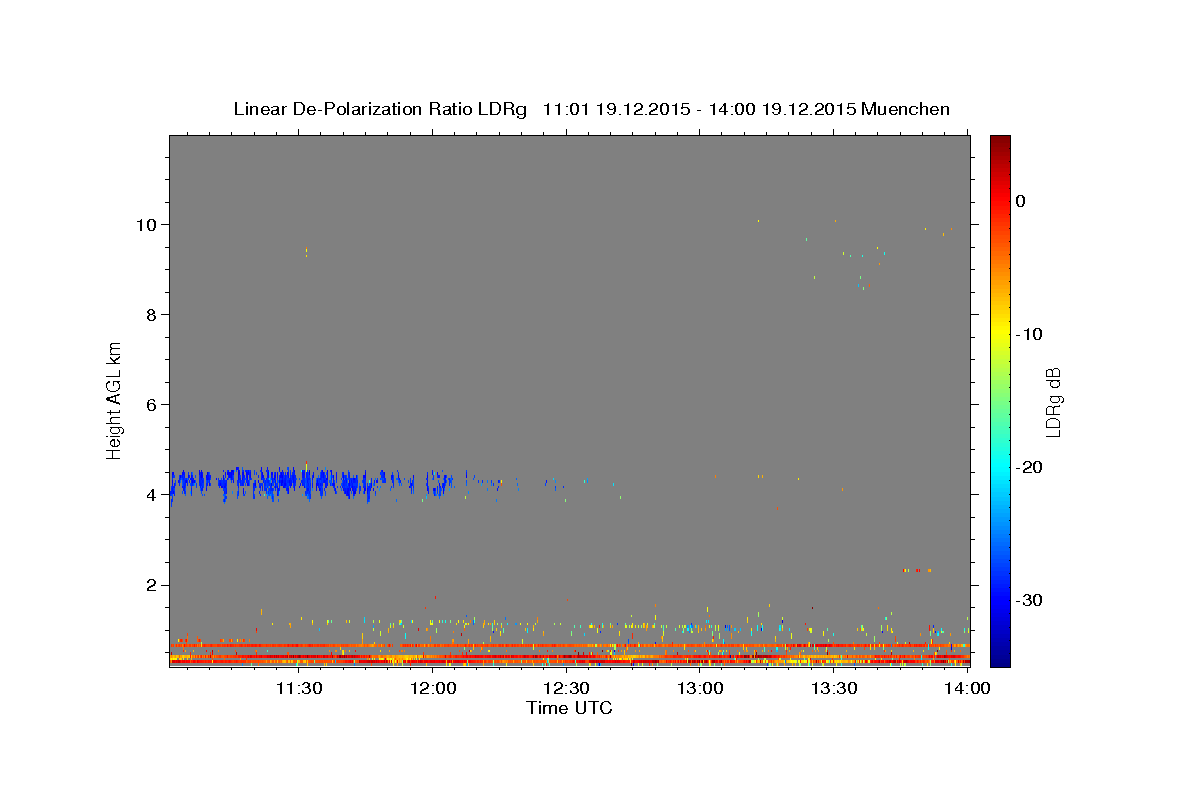Screen dimensions: 1200x800
Task: Click the 12:00 time axis label
Action: 433,688
